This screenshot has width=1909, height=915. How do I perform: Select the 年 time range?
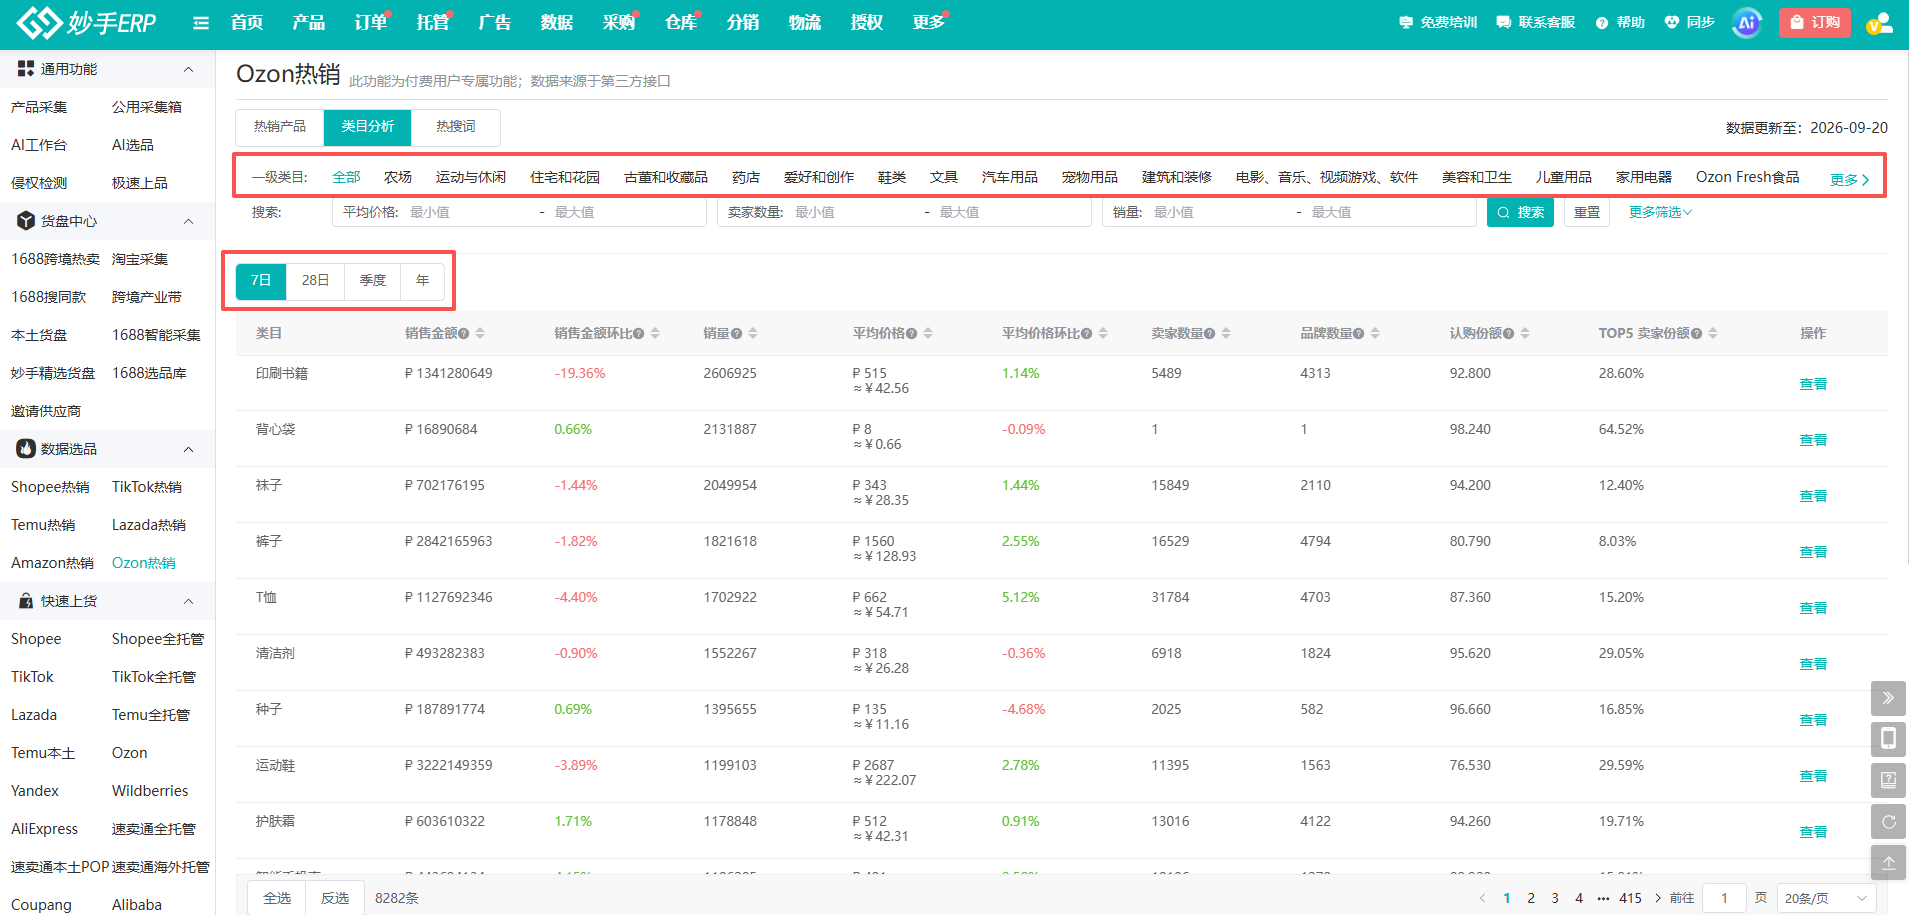423,281
